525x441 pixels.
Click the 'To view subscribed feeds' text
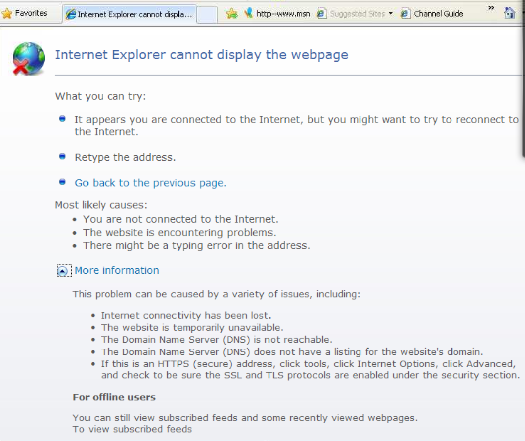(x=132, y=429)
